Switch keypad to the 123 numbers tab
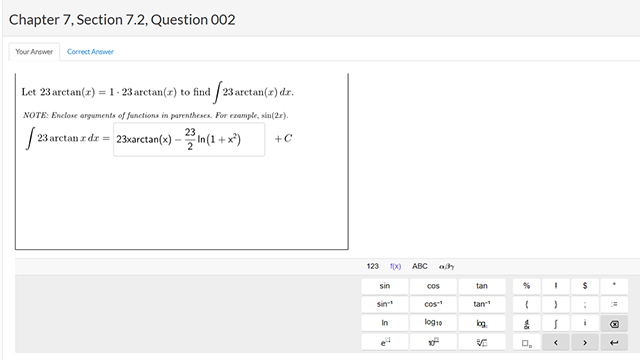This screenshot has width=640, height=360. pyautogui.click(x=372, y=266)
